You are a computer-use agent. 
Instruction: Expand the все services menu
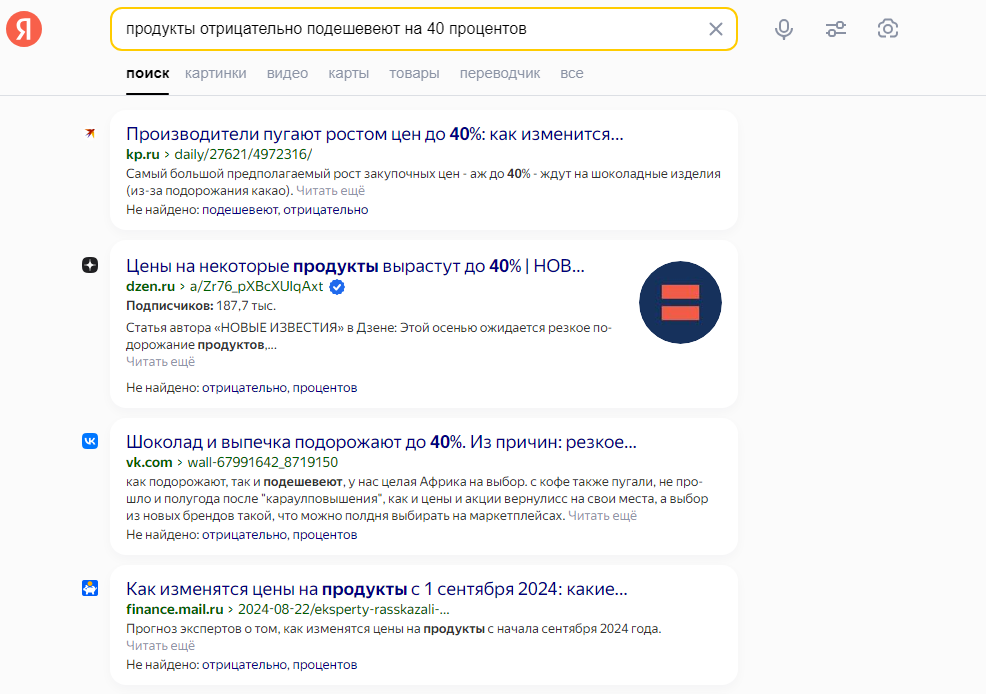point(572,74)
